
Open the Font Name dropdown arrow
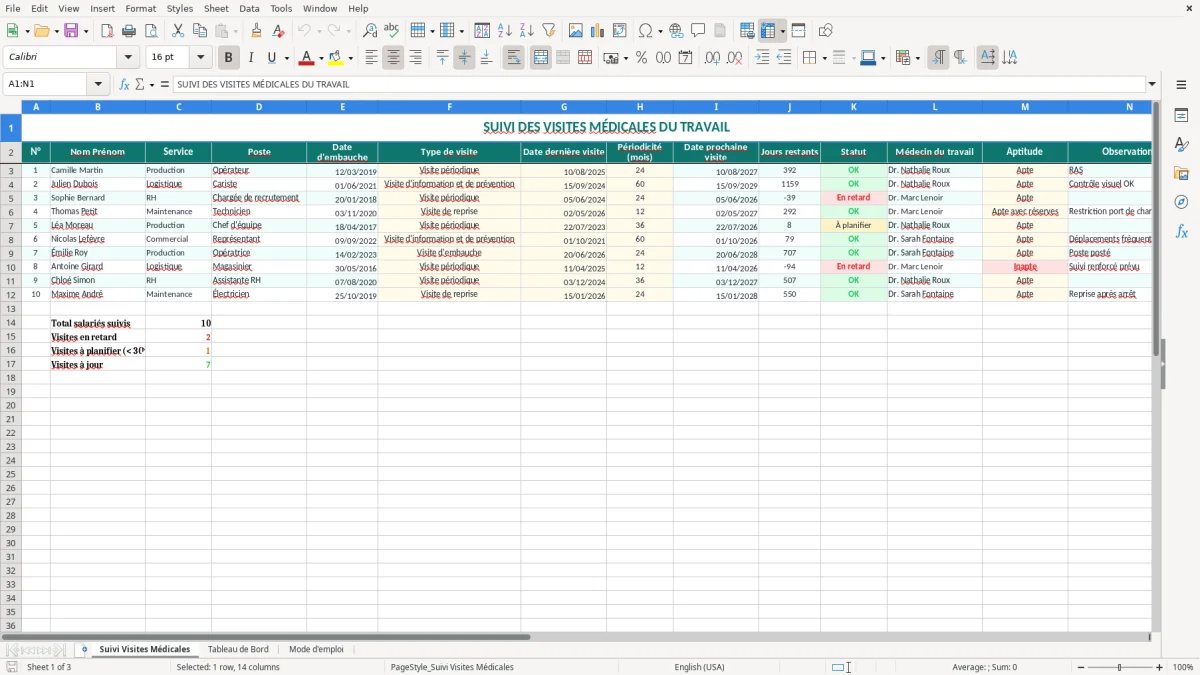(x=128, y=58)
